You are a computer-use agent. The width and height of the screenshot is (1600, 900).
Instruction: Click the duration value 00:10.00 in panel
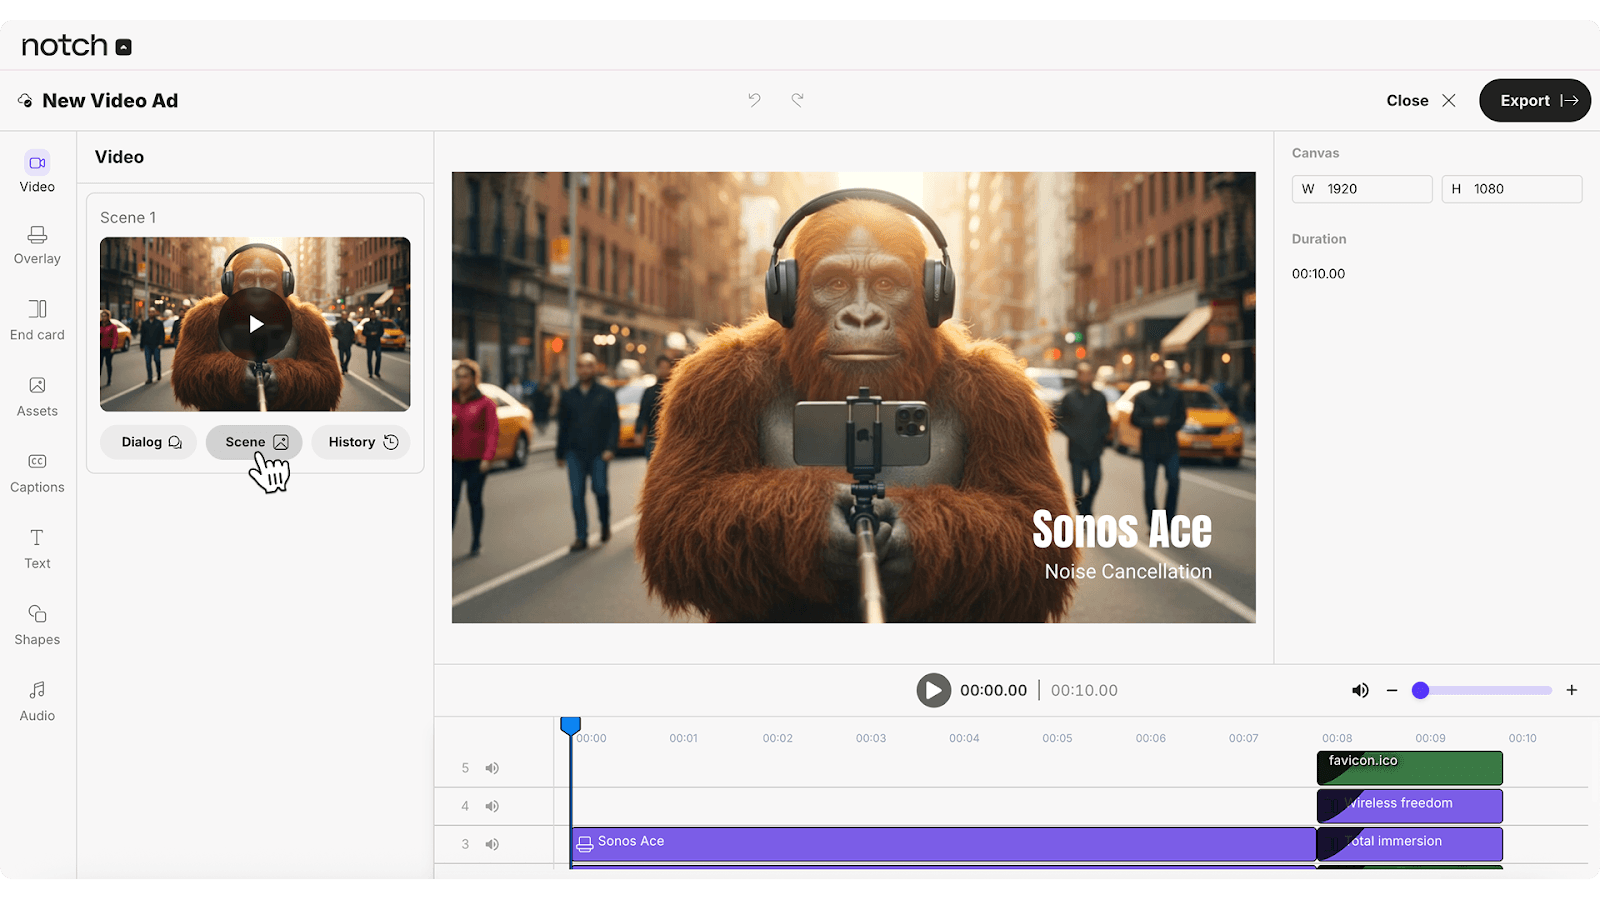(x=1318, y=274)
